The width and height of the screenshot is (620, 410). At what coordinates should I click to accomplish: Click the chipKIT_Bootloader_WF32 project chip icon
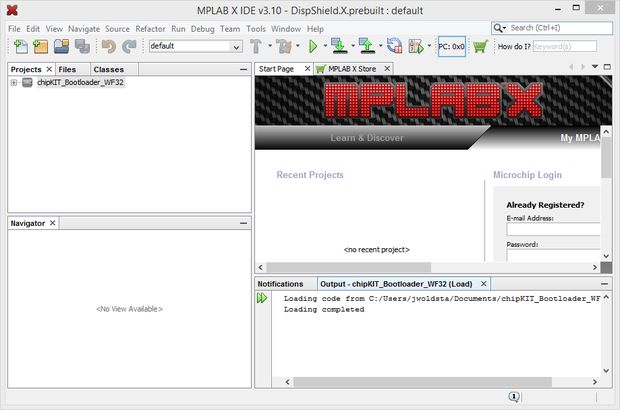(x=27, y=82)
